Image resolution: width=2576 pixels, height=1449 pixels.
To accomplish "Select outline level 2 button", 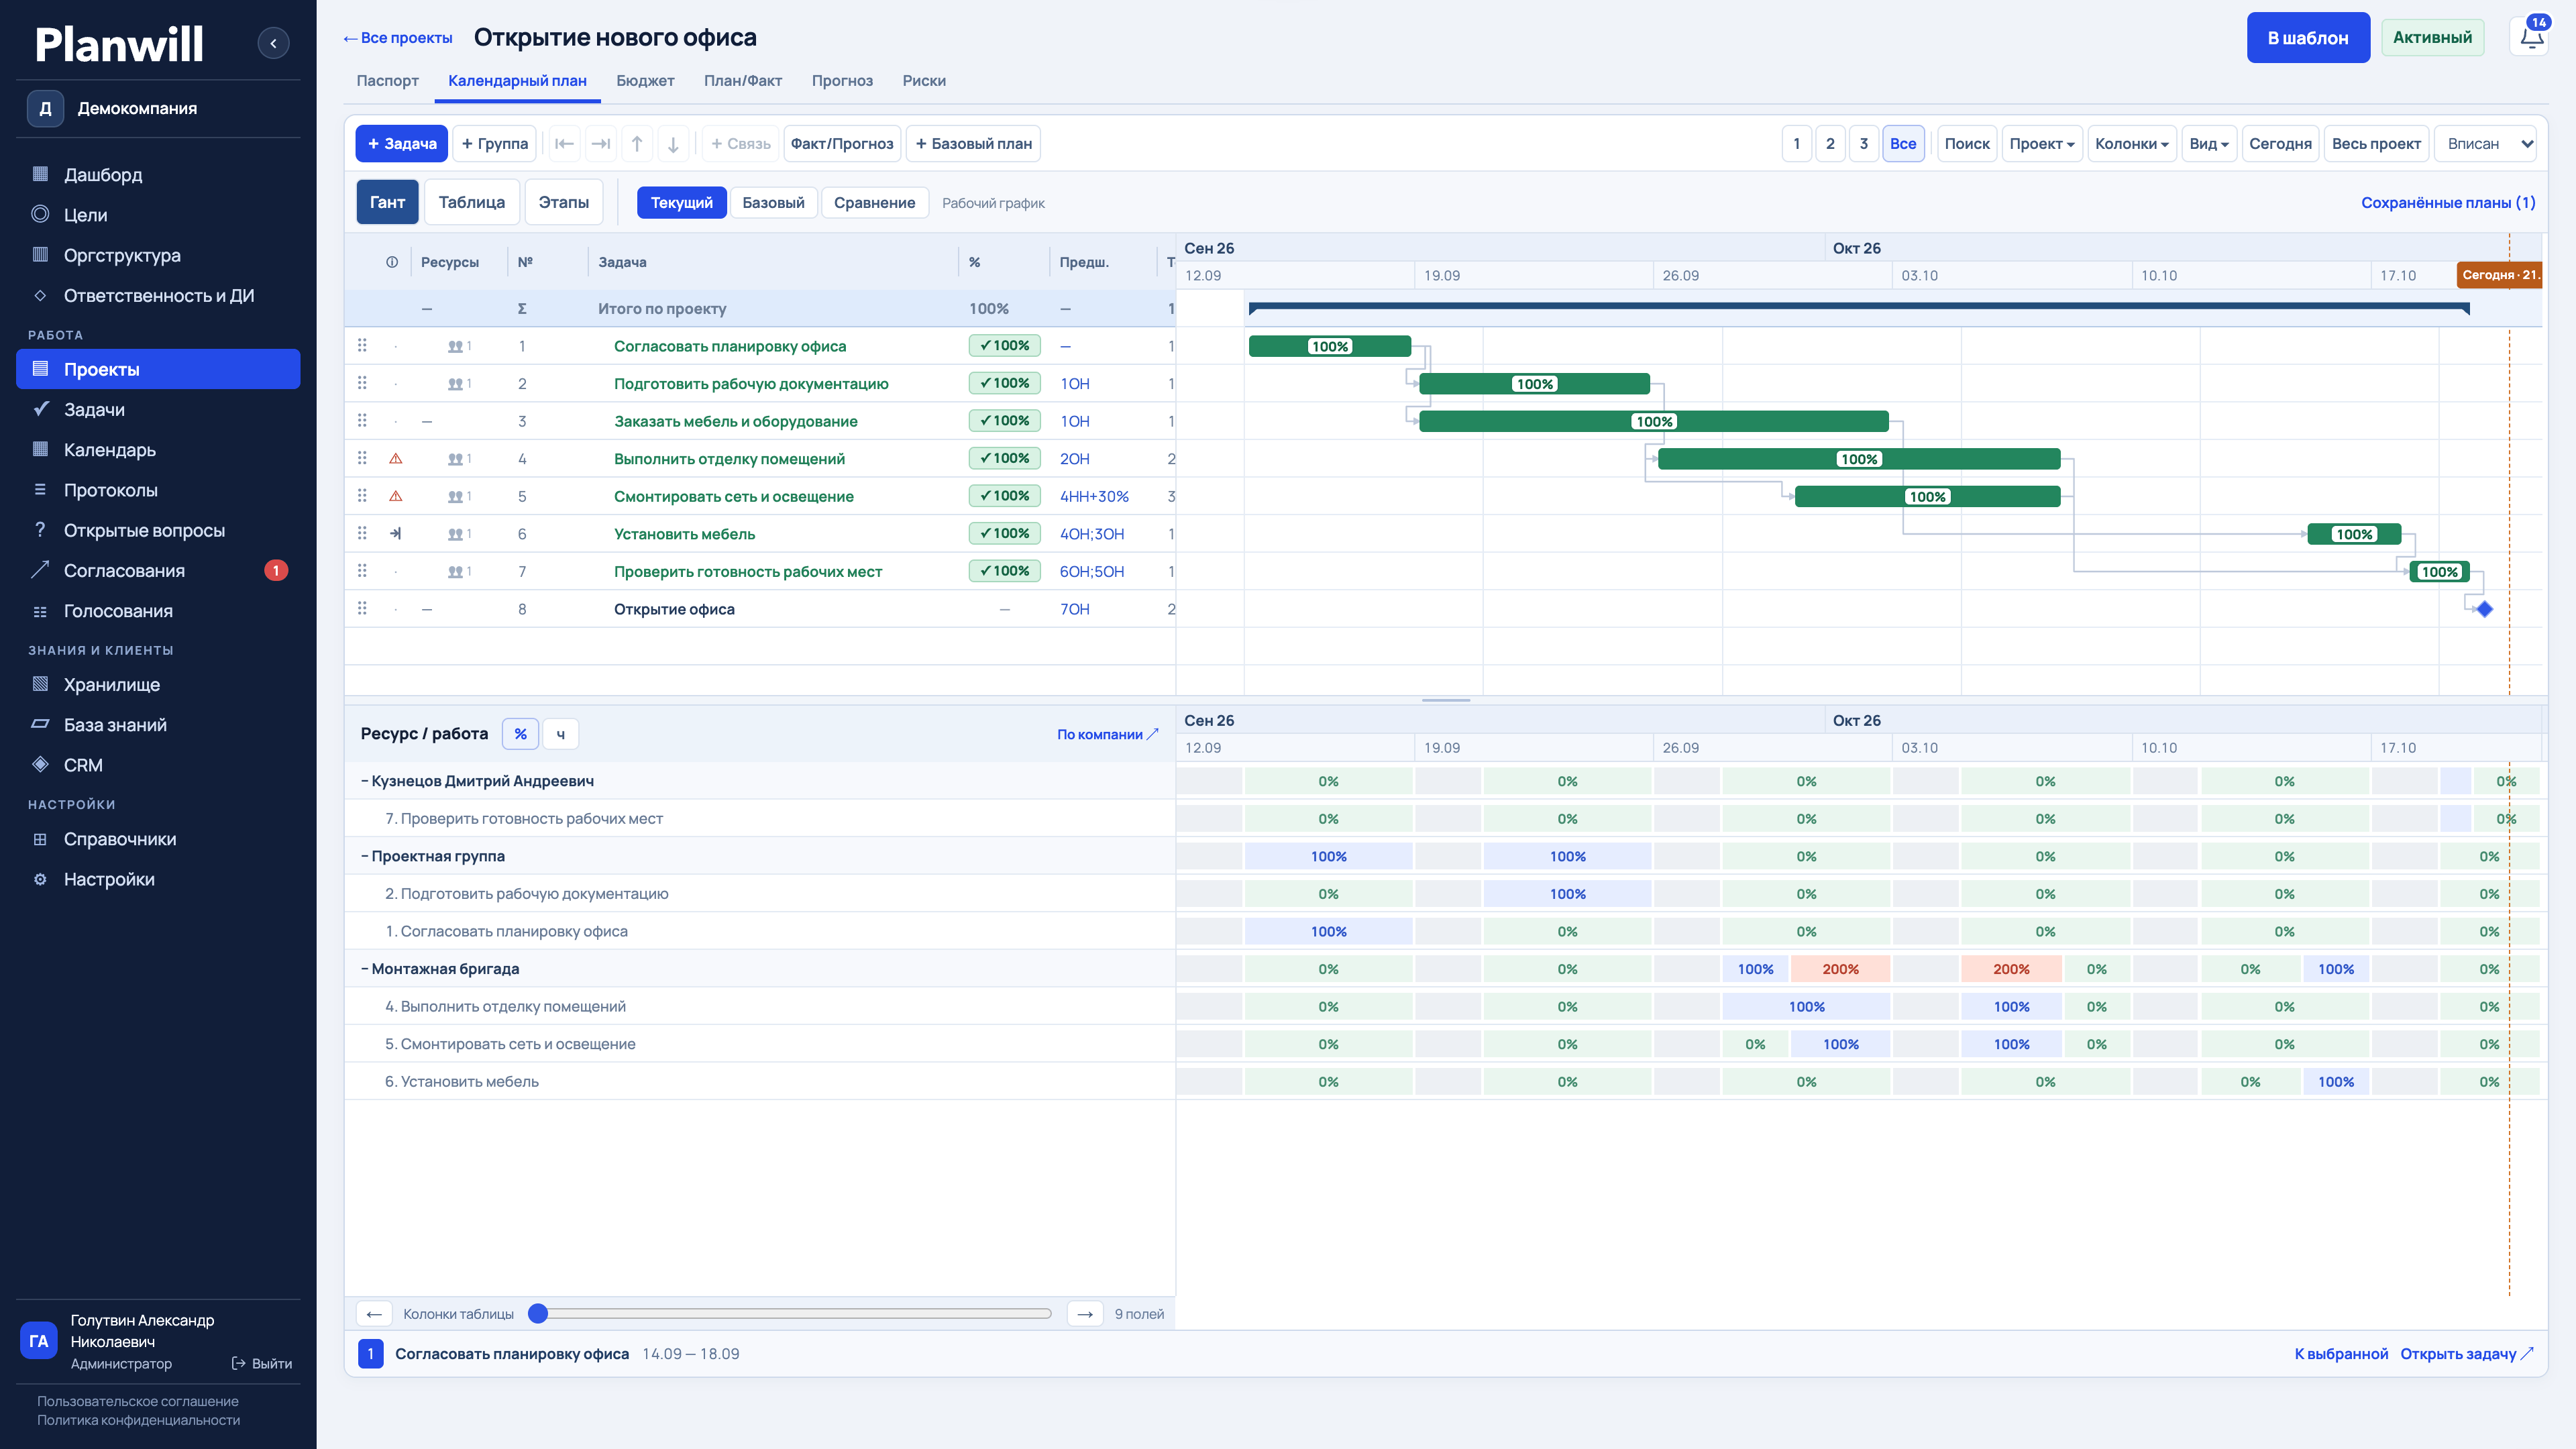I will click(x=1830, y=144).
